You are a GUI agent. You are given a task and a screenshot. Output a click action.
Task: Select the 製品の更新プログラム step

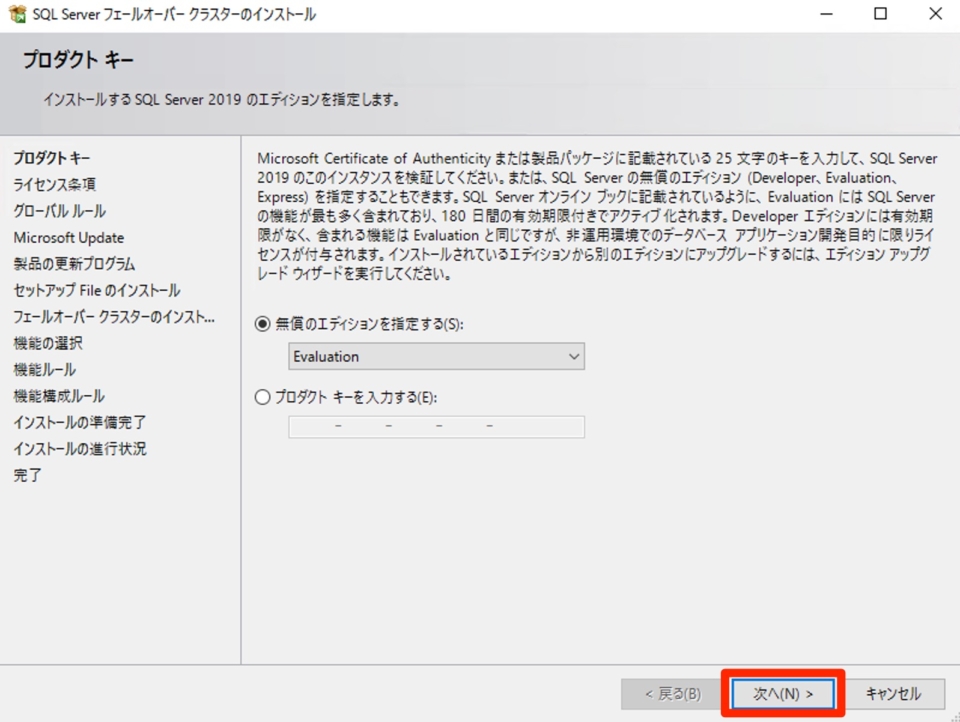pos(74,264)
